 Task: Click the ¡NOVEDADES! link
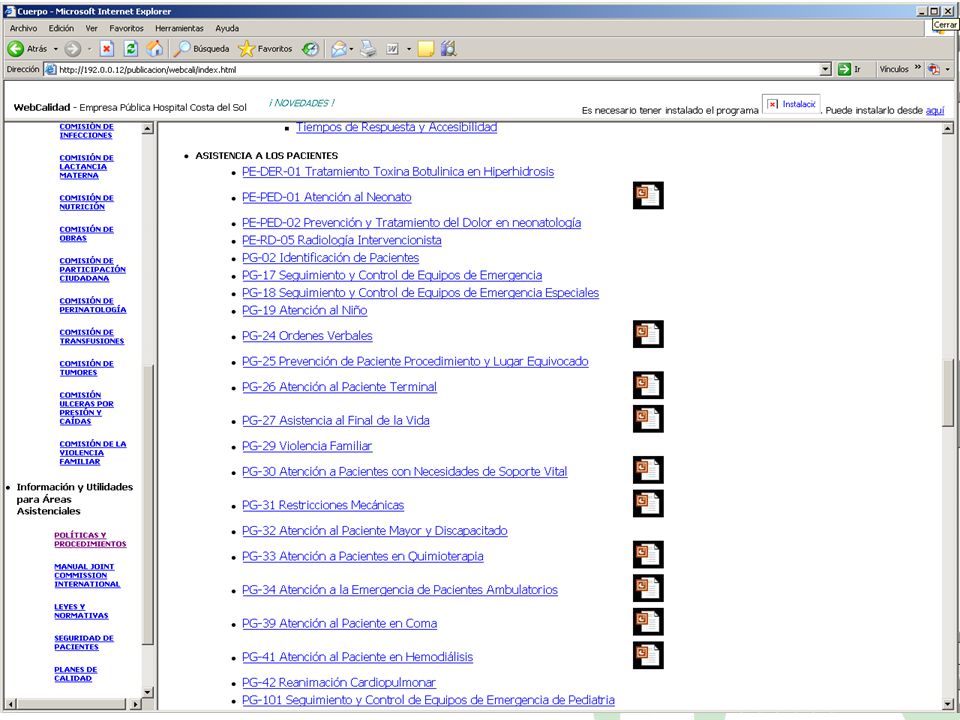coord(301,103)
